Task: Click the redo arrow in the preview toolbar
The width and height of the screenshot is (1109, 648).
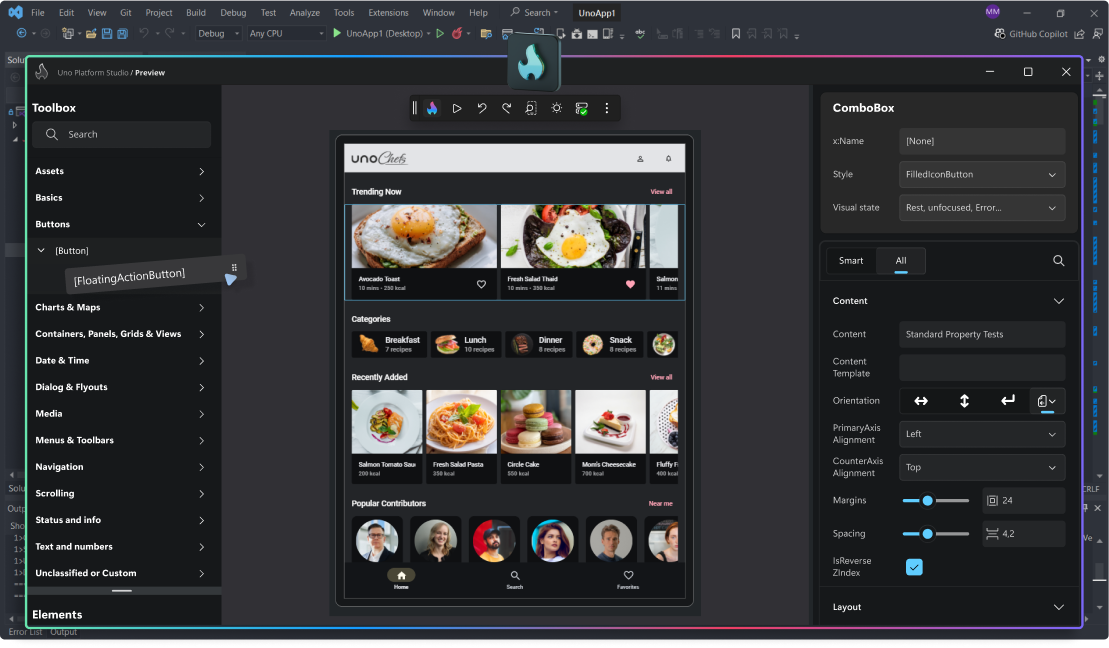Action: (506, 108)
